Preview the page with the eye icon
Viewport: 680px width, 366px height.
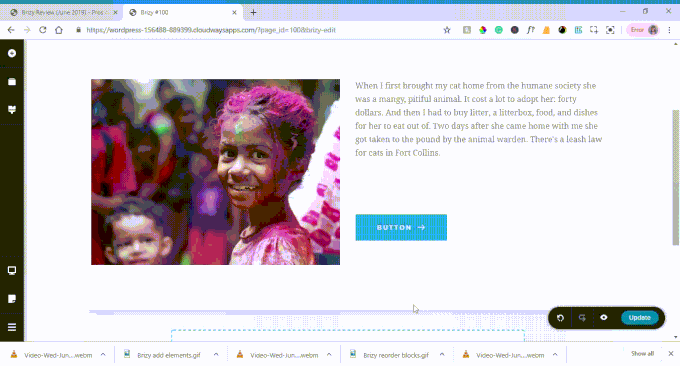pos(604,317)
